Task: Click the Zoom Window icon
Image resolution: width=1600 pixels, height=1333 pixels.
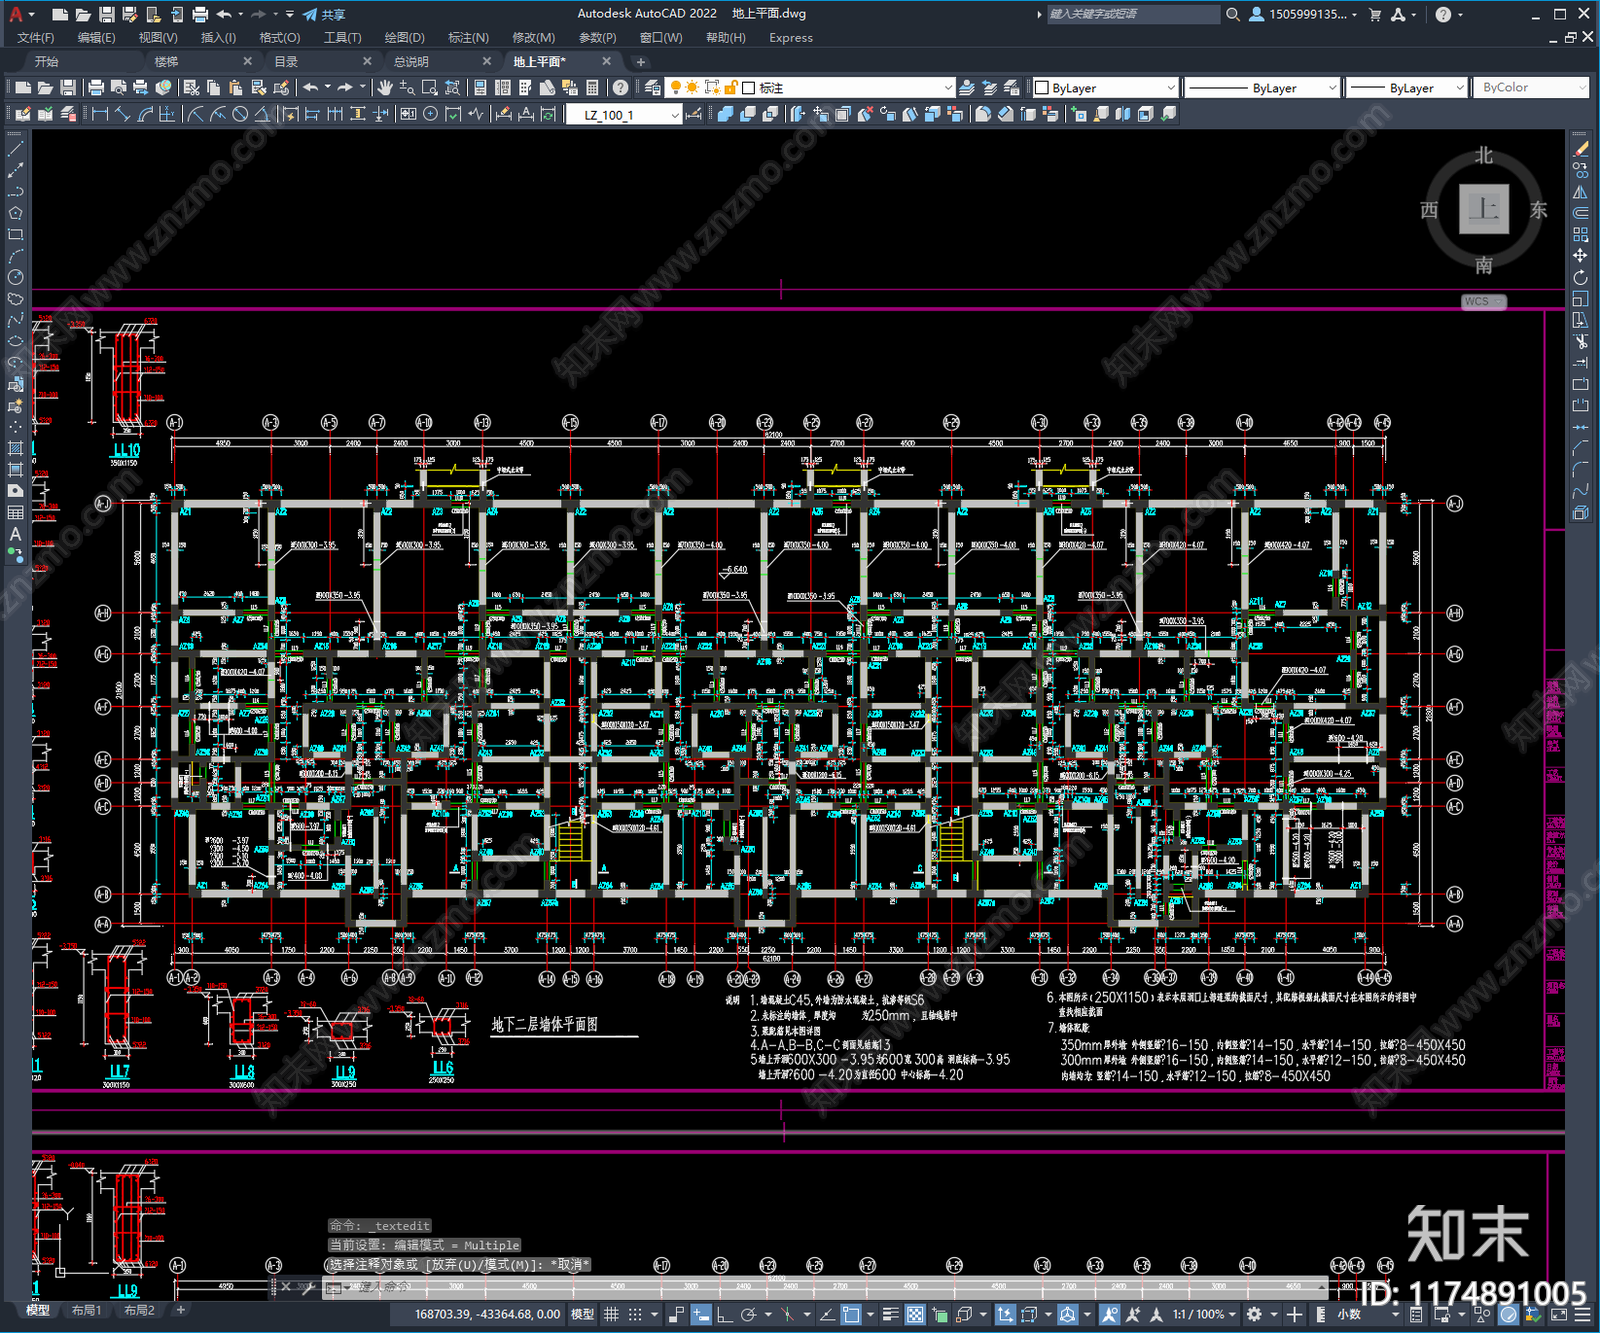Action: 429,88
